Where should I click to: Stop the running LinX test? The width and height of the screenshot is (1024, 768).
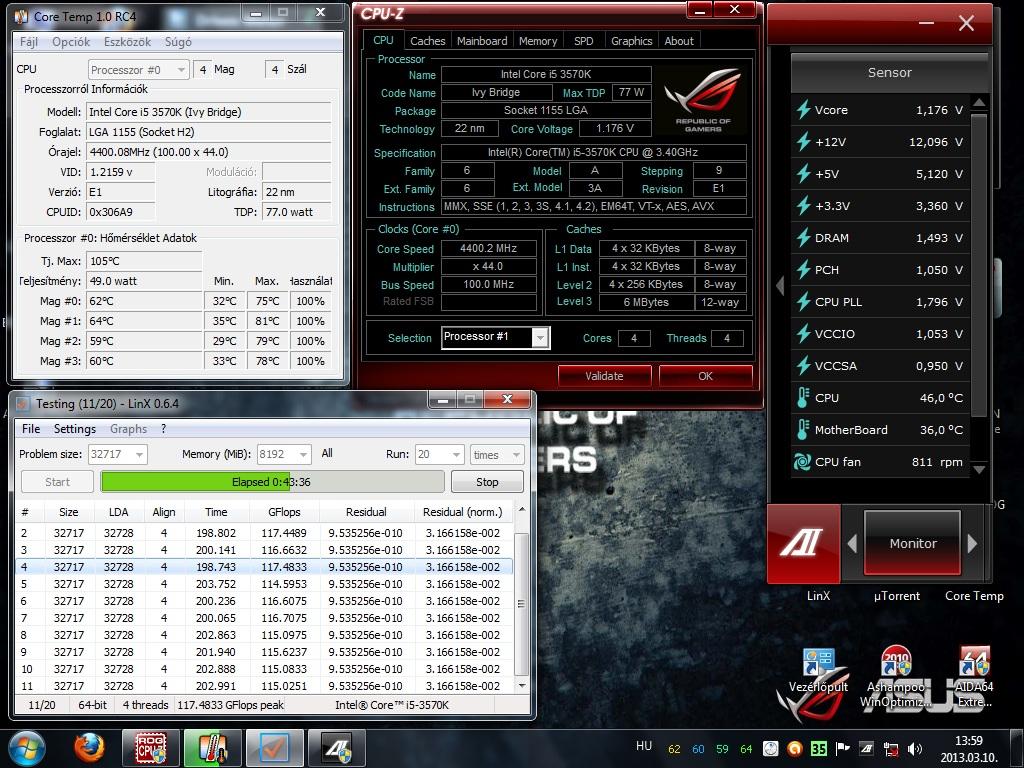pyautogui.click(x=487, y=482)
